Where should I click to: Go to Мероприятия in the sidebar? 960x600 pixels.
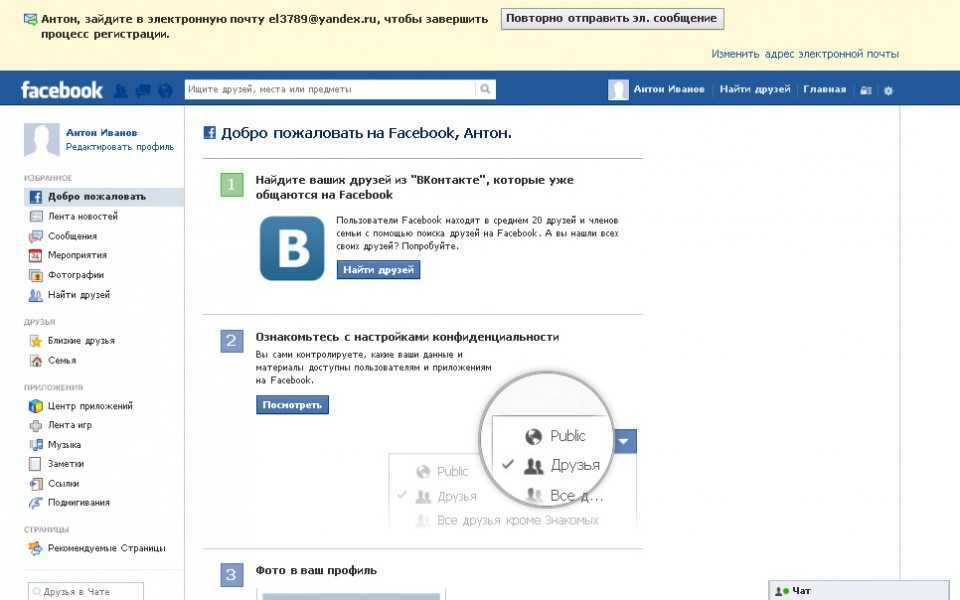click(x=77, y=255)
